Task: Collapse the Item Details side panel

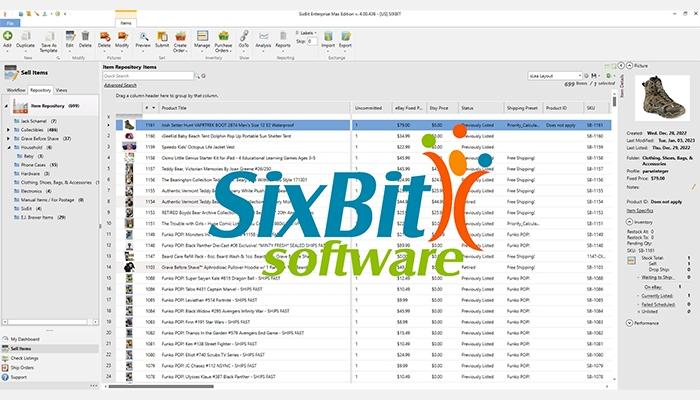Action: pos(621,66)
